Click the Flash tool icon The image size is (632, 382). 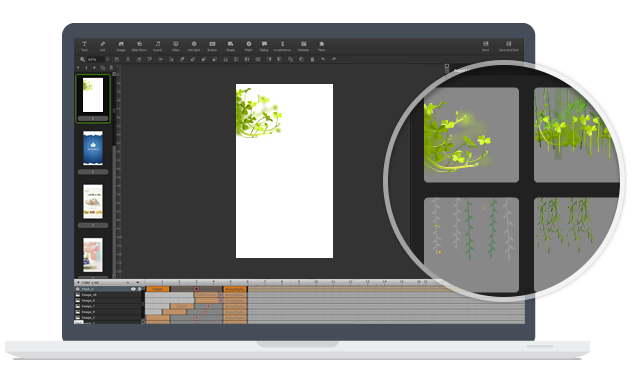(249, 46)
